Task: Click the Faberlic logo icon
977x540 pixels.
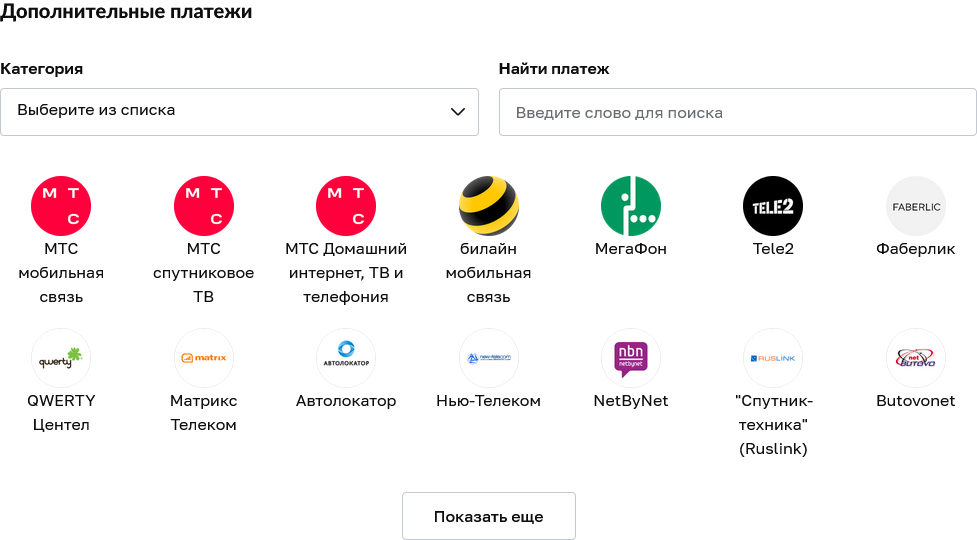Action: (x=916, y=206)
